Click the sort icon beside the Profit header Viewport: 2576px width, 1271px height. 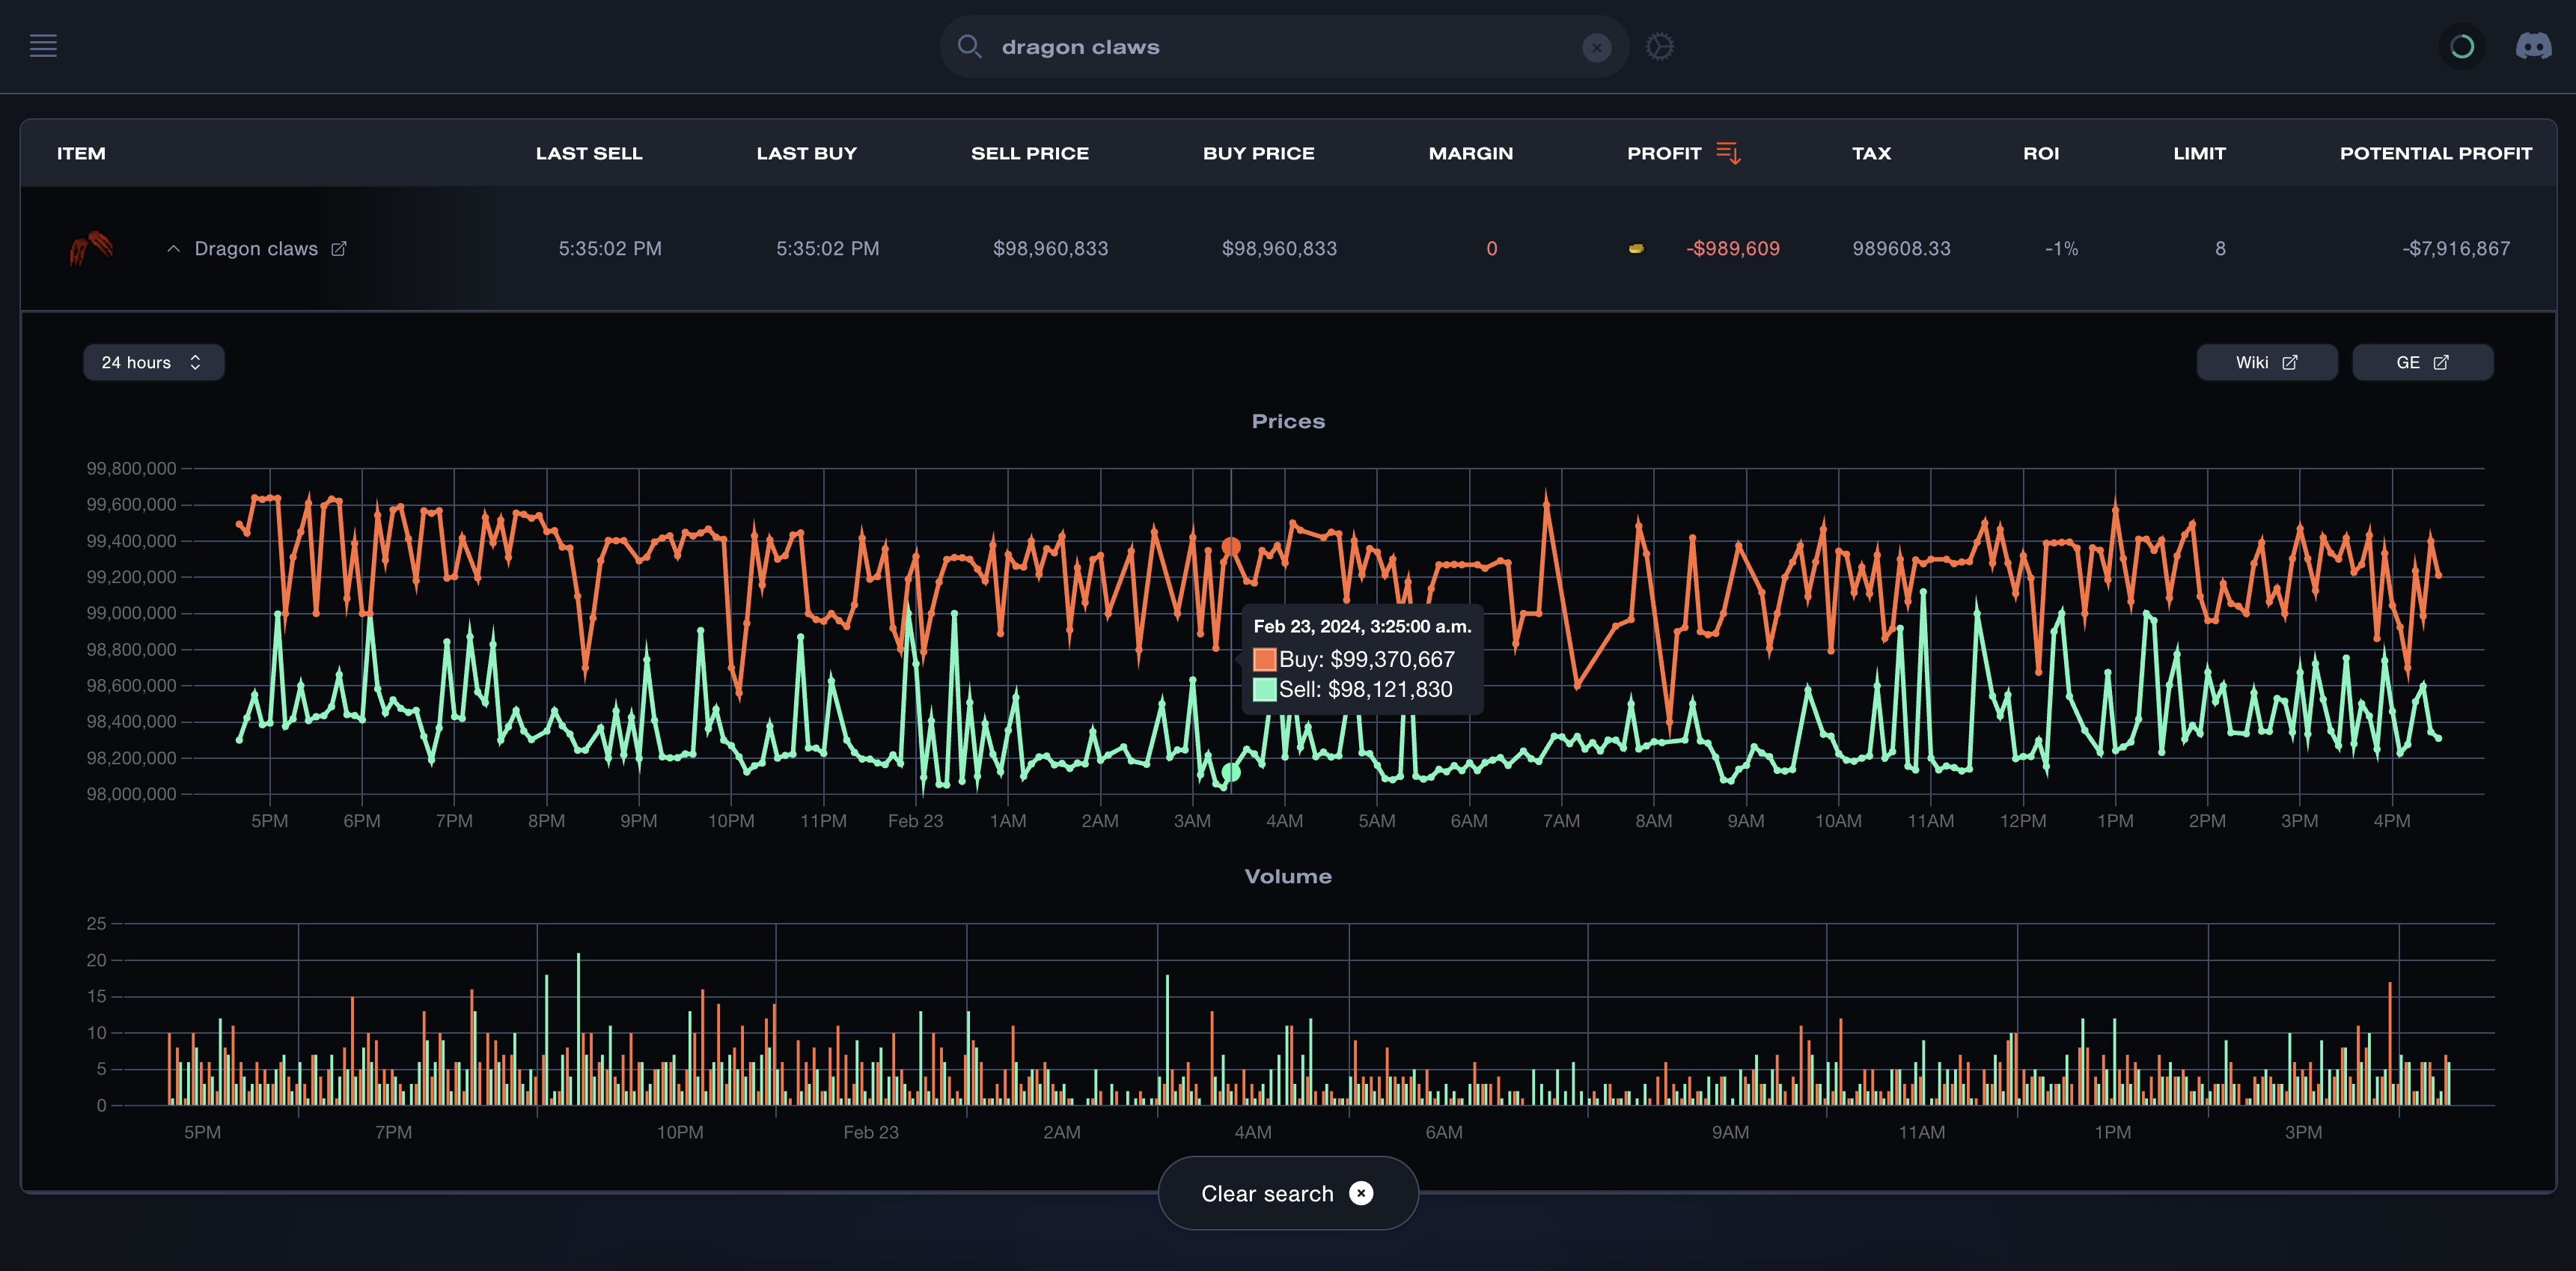1728,153
